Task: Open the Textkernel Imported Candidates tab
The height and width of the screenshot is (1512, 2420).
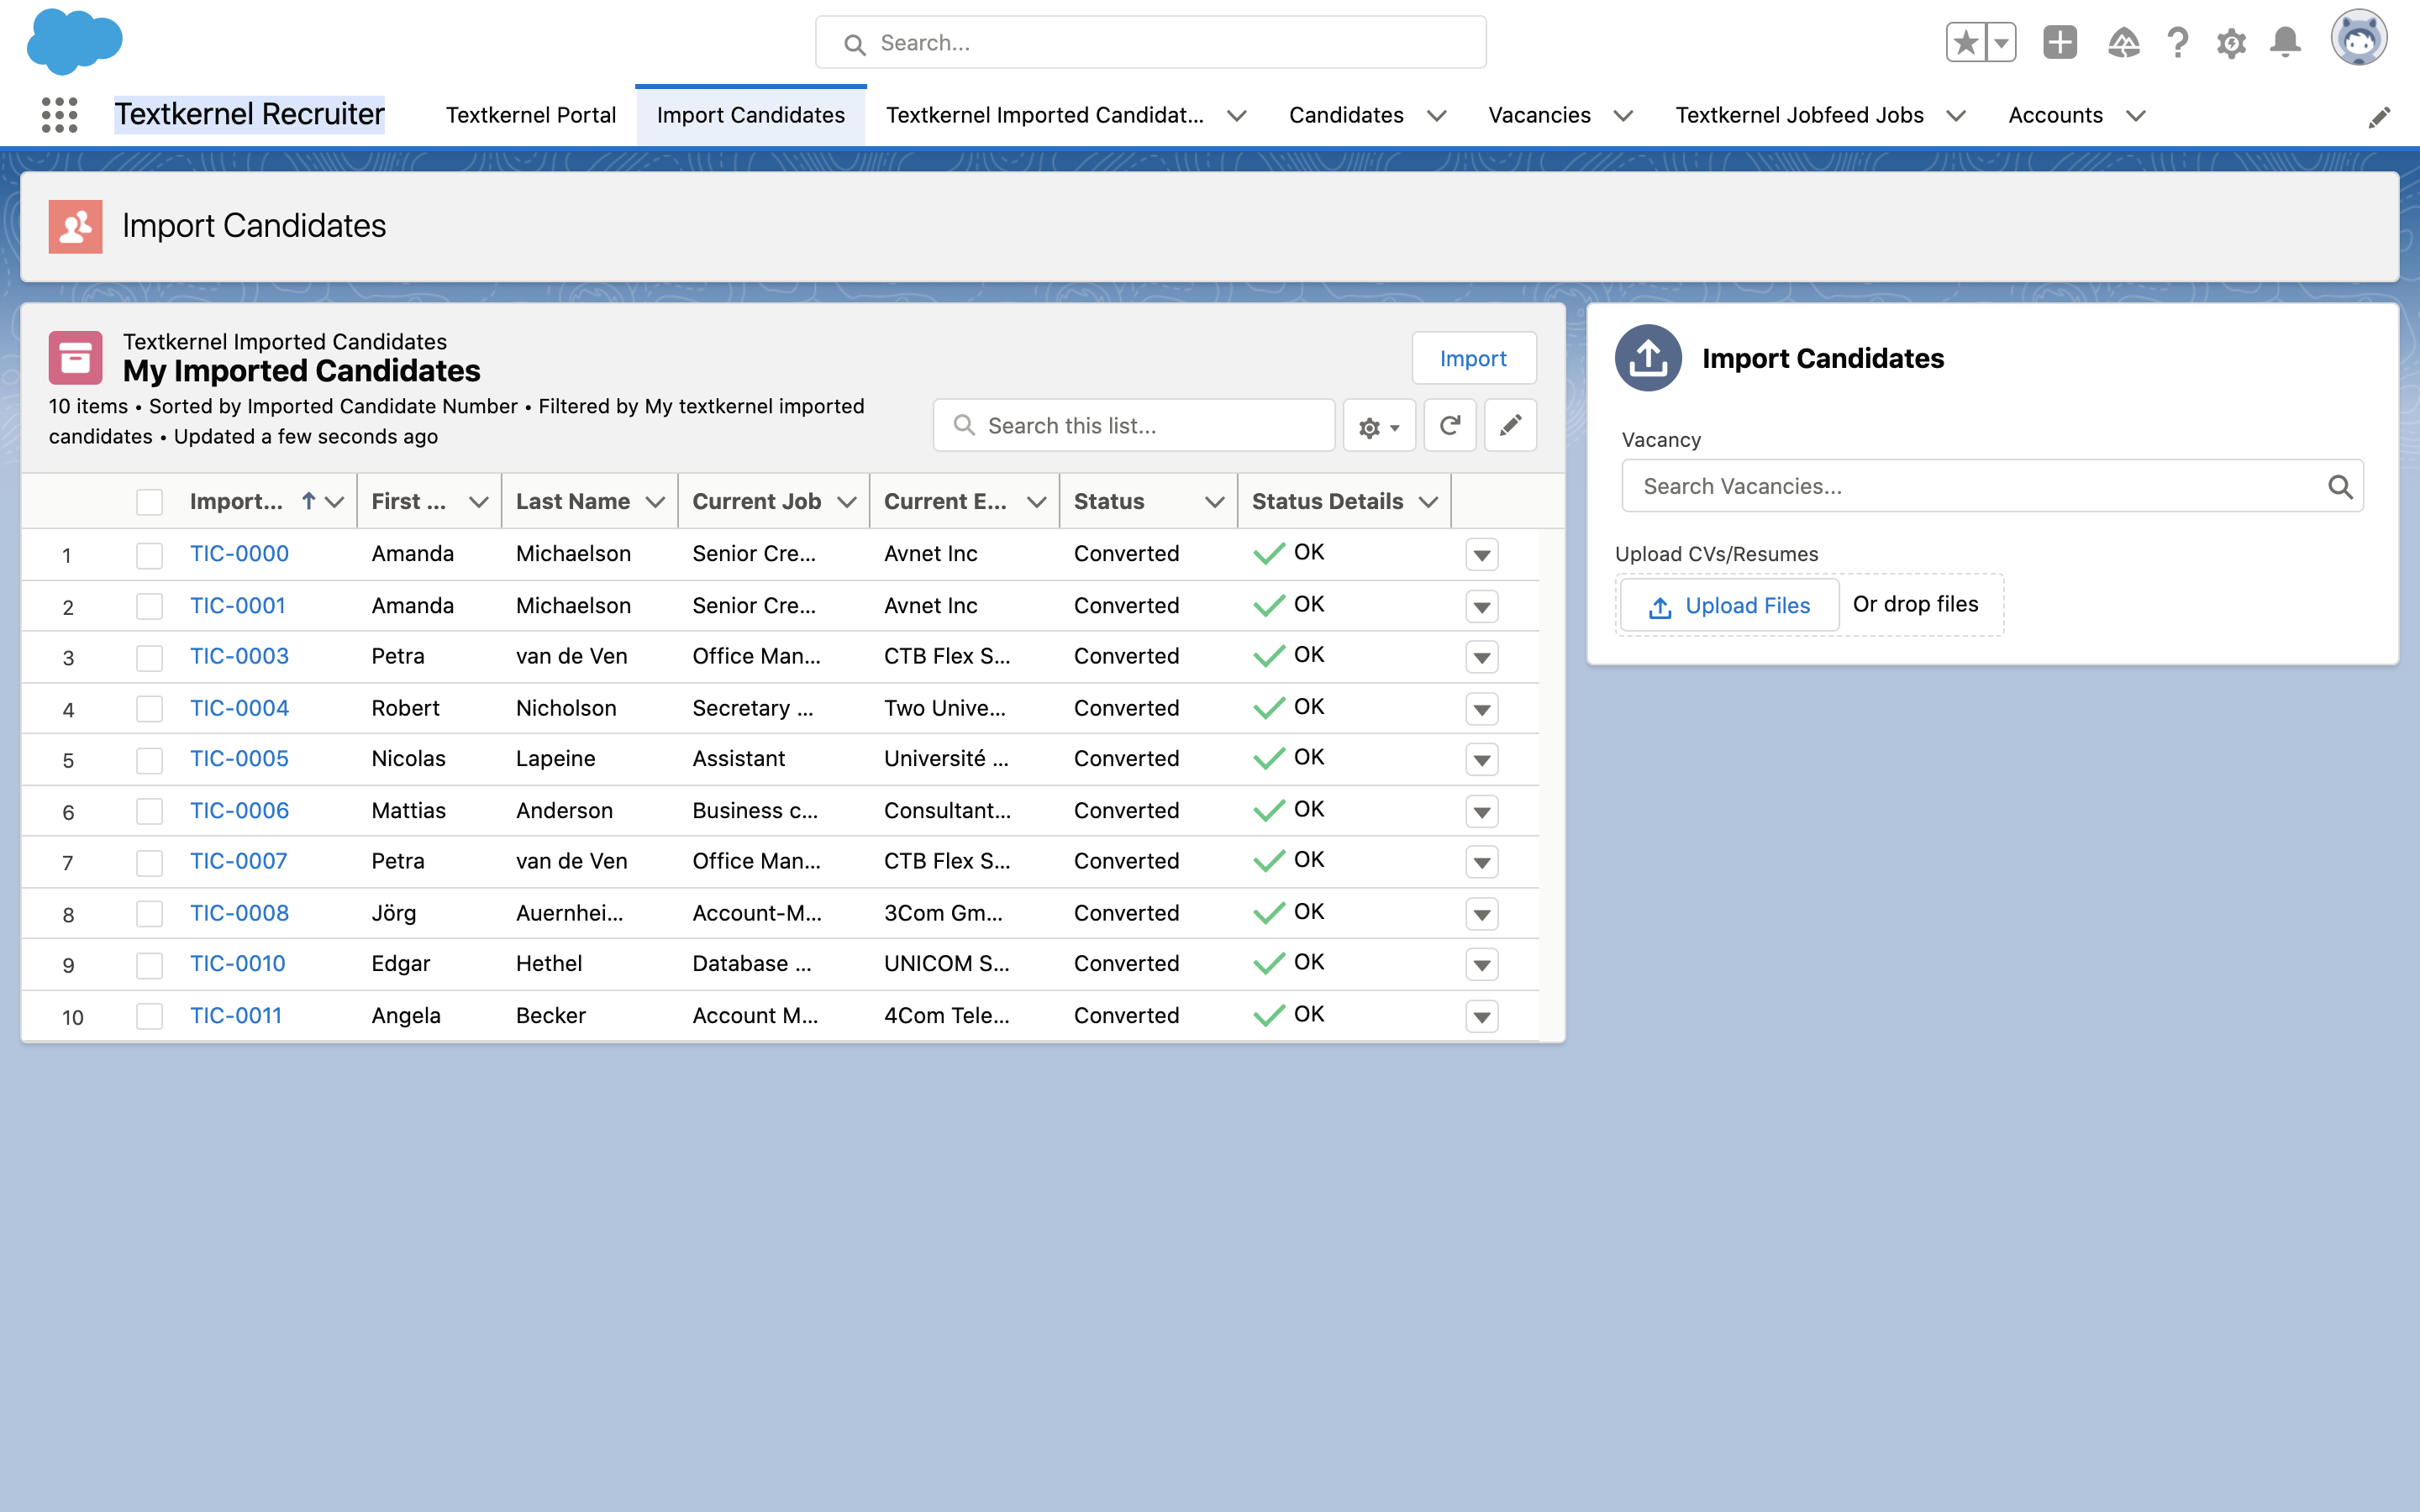Action: [x=1045, y=115]
